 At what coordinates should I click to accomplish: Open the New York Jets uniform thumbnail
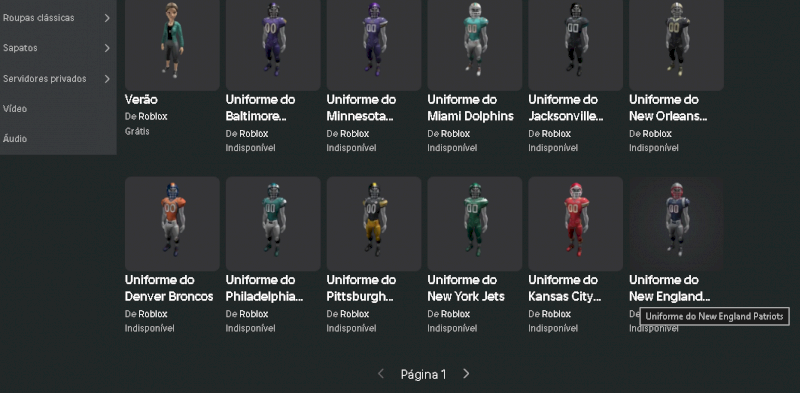coord(475,224)
